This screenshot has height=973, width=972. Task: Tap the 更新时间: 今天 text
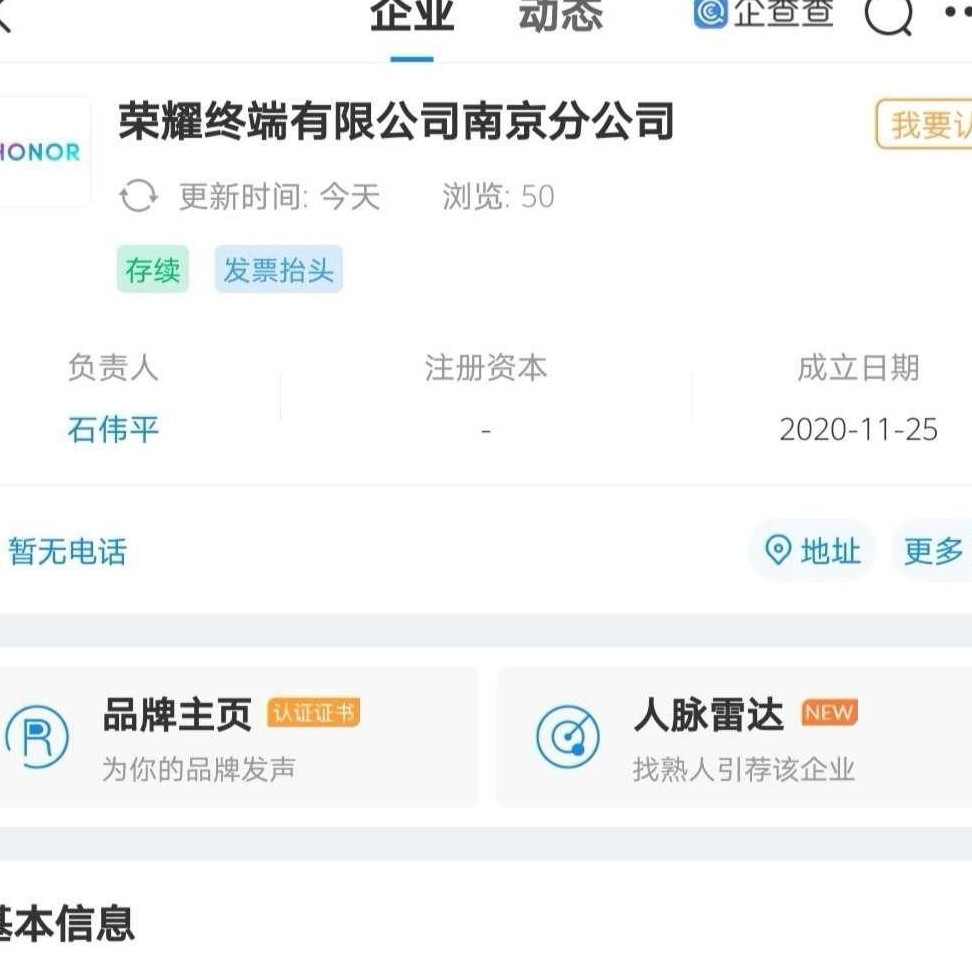pyautogui.click(x=280, y=196)
